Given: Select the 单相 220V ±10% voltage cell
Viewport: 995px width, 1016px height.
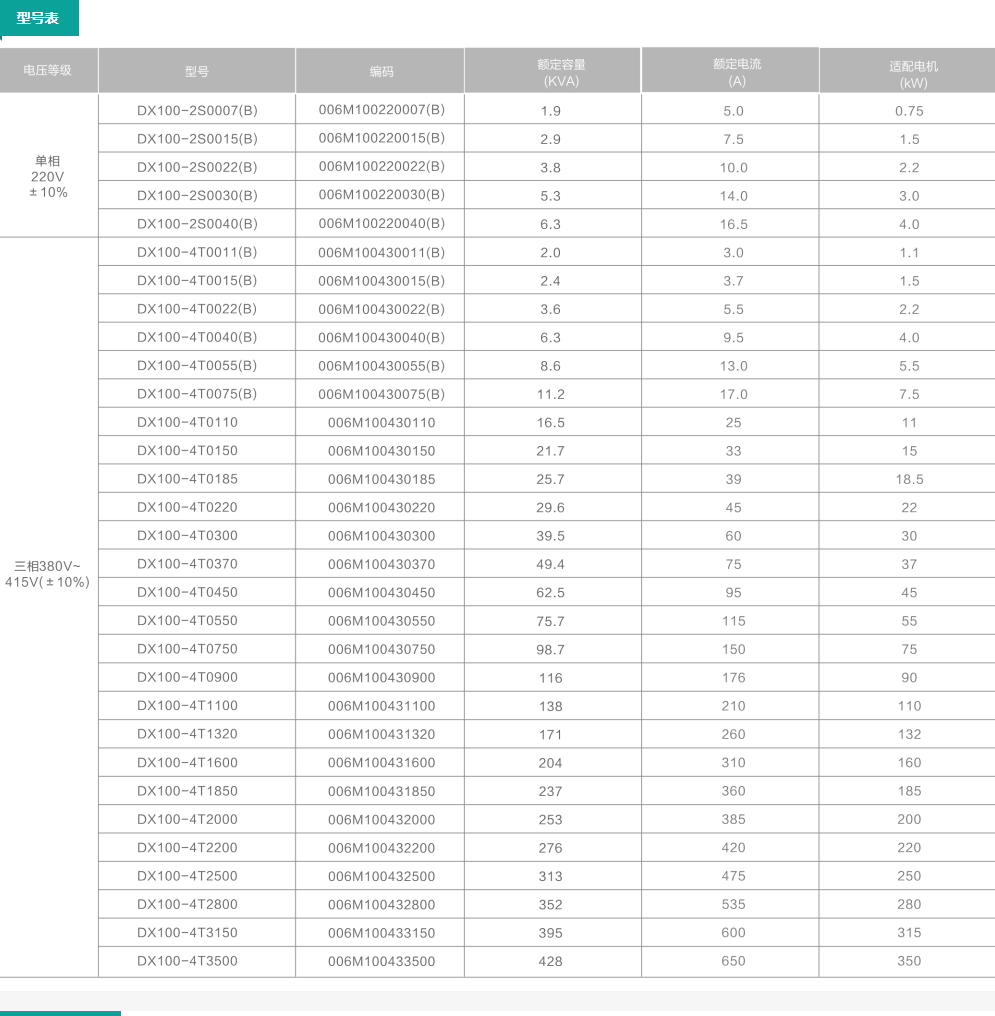Looking at the screenshot, I should 48,176.
